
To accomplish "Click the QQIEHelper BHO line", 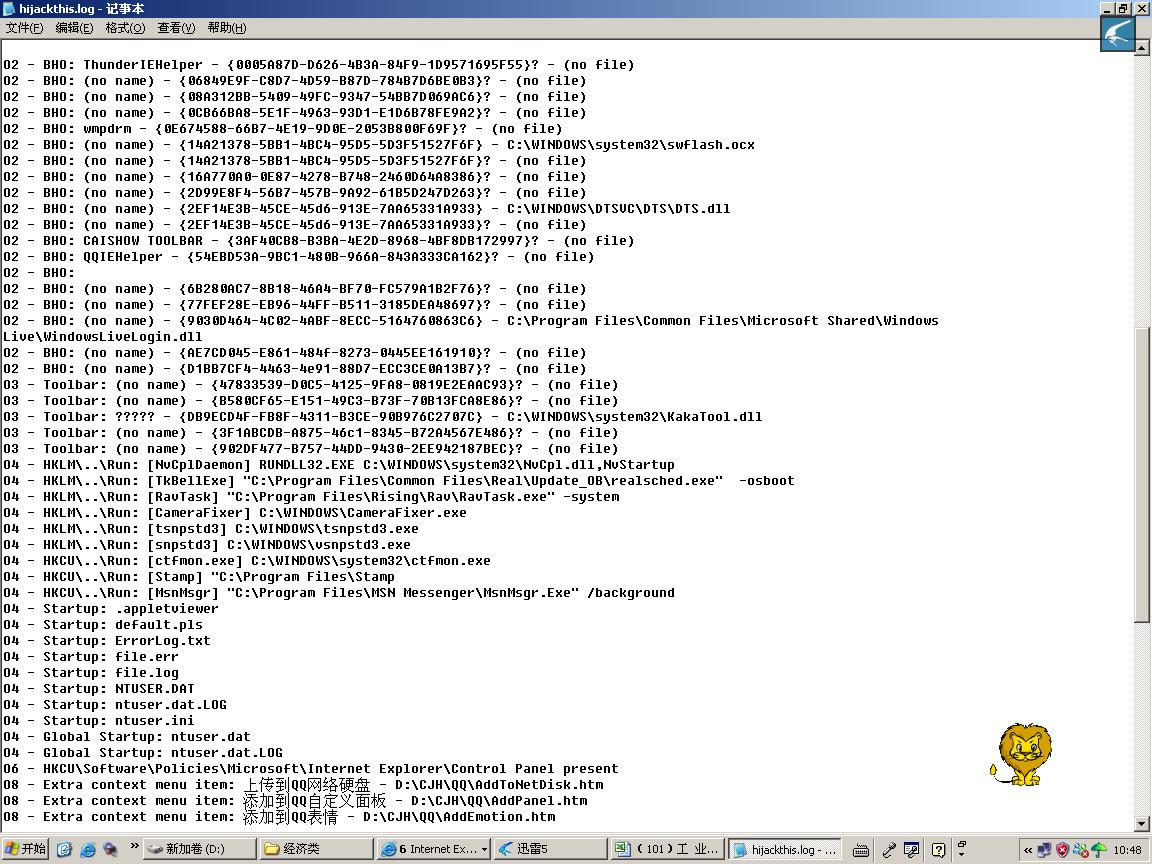I will click(x=298, y=257).
